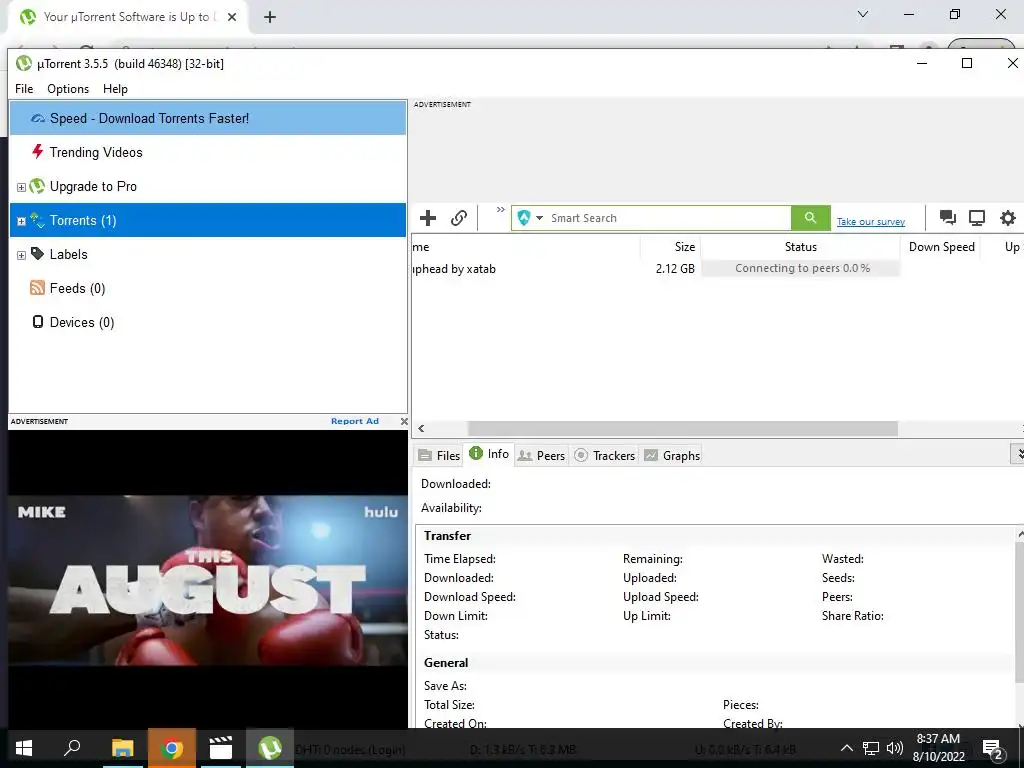
Task: Click the remote monitor toolbar icon
Action: [977, 217]
